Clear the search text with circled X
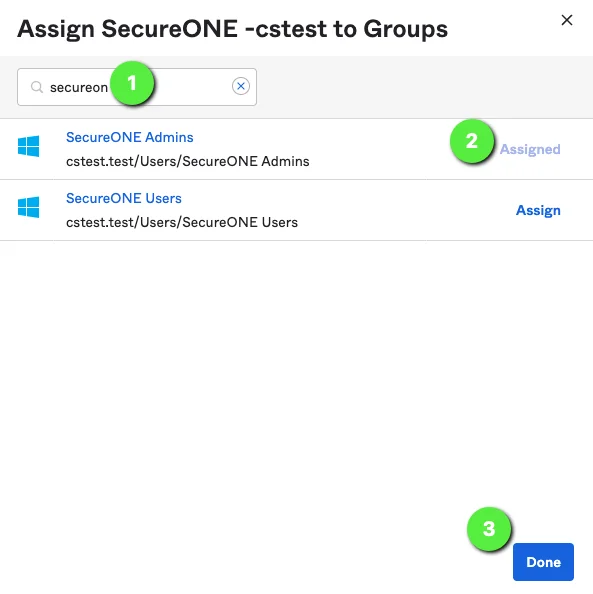Screen dimensions: 593x594 tap(241, 86)
